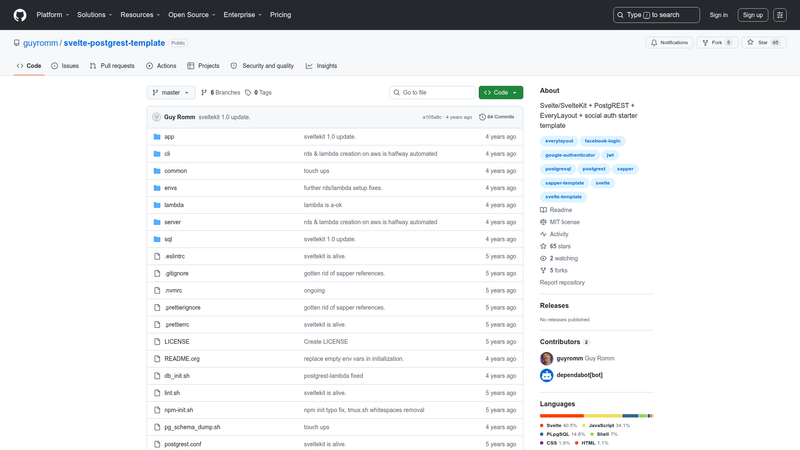Screen dimensions: 800x450
Task: Select the everylayout topic tag
Action: pos(559,141)
